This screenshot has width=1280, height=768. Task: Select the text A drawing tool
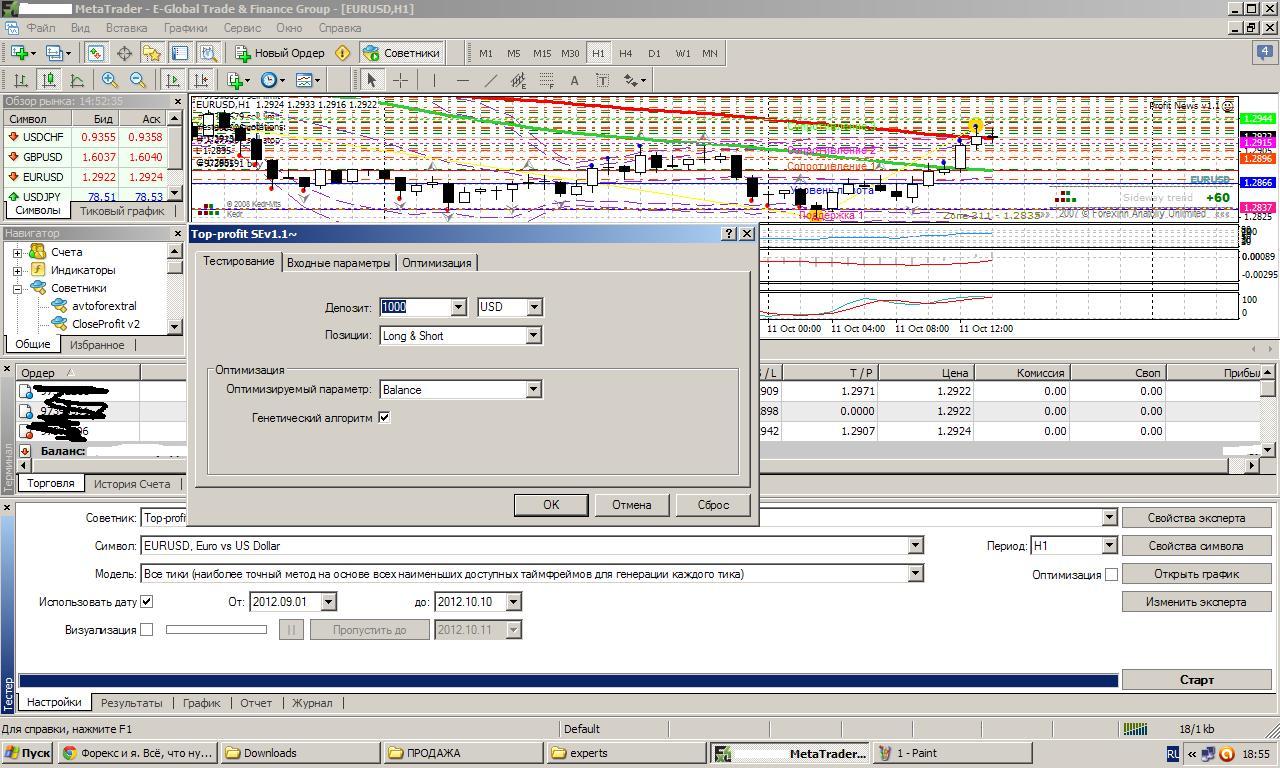coord(574,80)
